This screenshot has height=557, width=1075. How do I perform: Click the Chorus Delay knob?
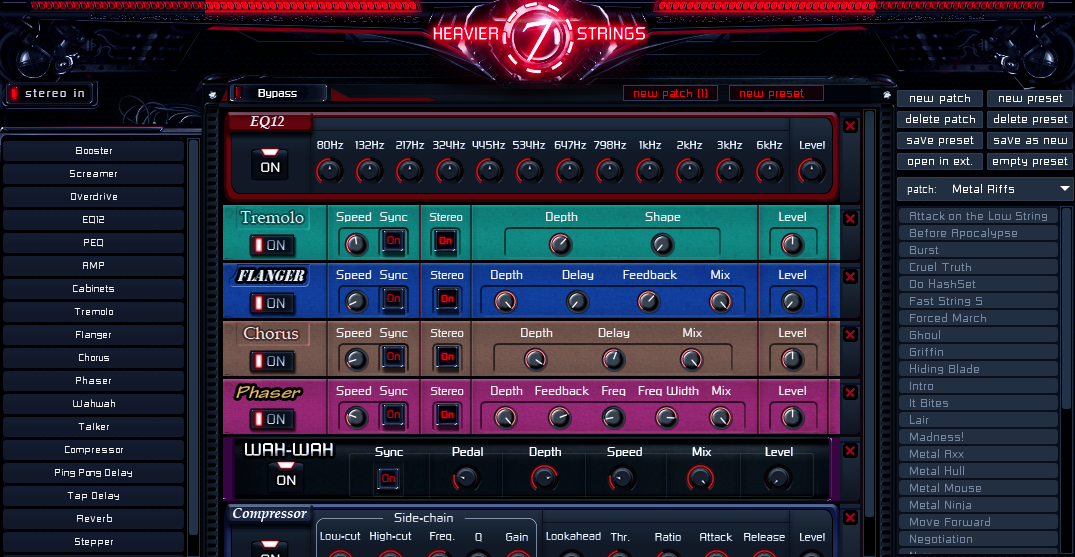614,359
